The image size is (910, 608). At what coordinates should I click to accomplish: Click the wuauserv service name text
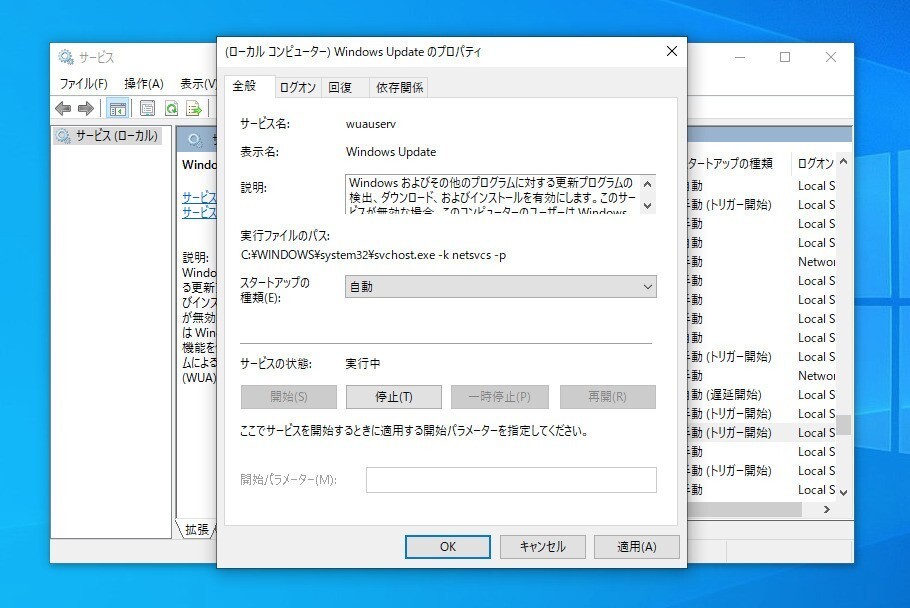pyautogui.click(x=370, y=124)
